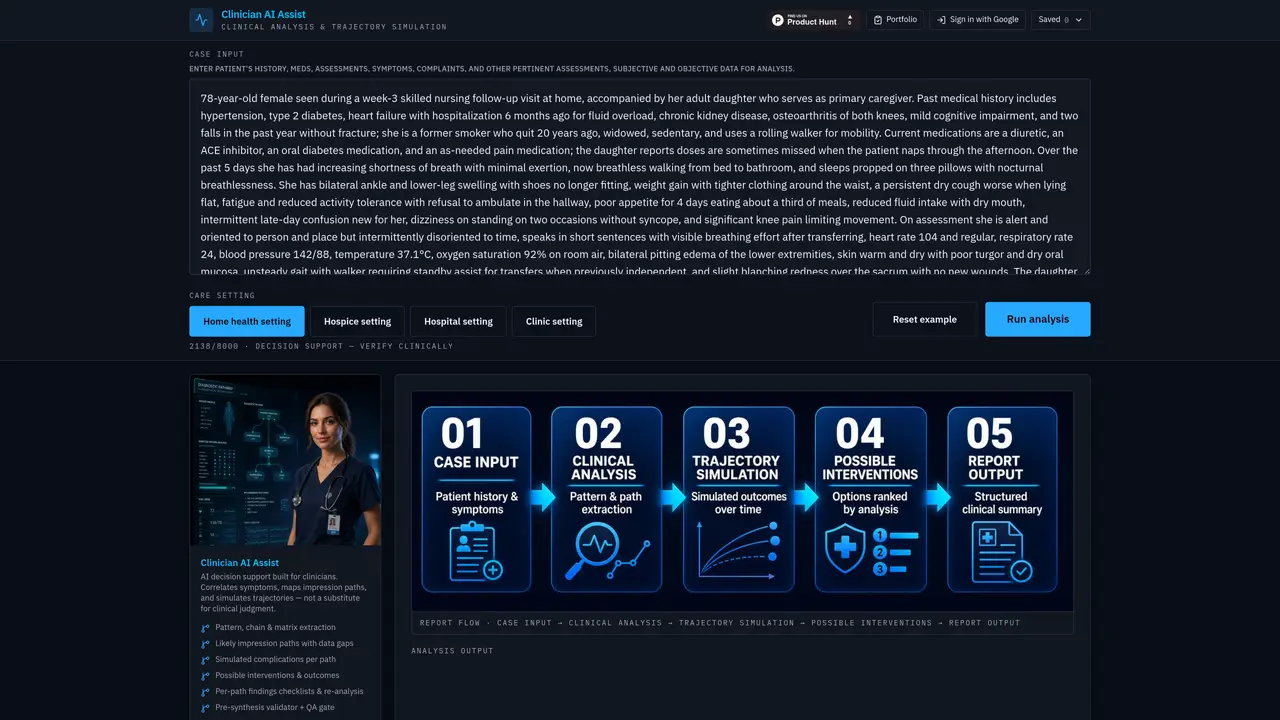Select Hospital setting option
The height and width of the screenshot is (720, 1280).
(x=458, y=321)
